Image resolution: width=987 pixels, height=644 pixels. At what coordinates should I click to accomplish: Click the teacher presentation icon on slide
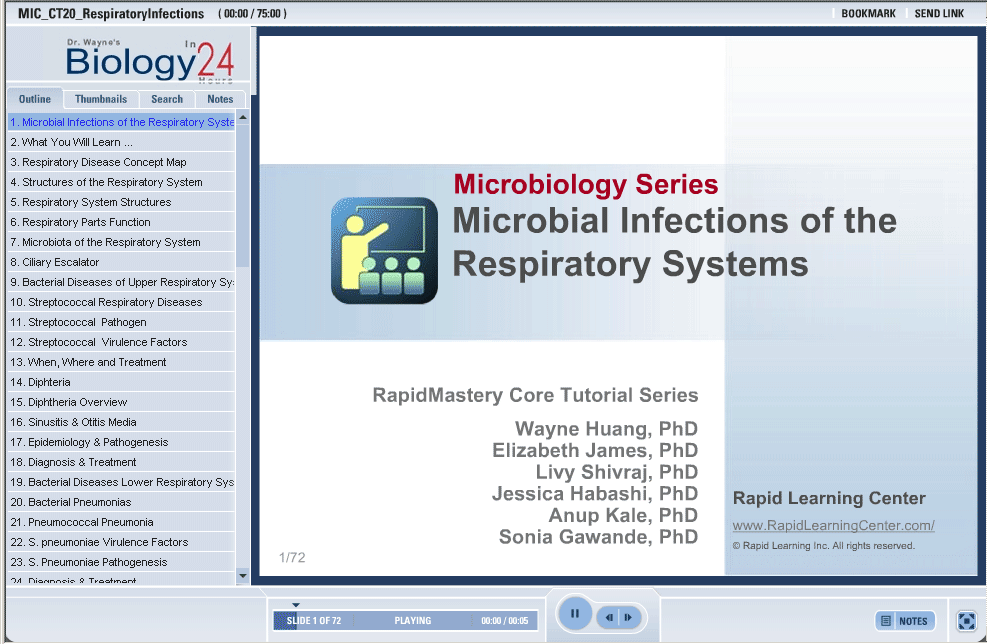[384, 250]
